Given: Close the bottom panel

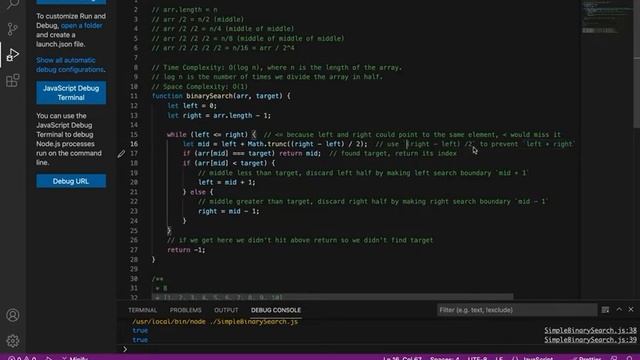Looking at the screenshot, I should (x=631, y=309).
